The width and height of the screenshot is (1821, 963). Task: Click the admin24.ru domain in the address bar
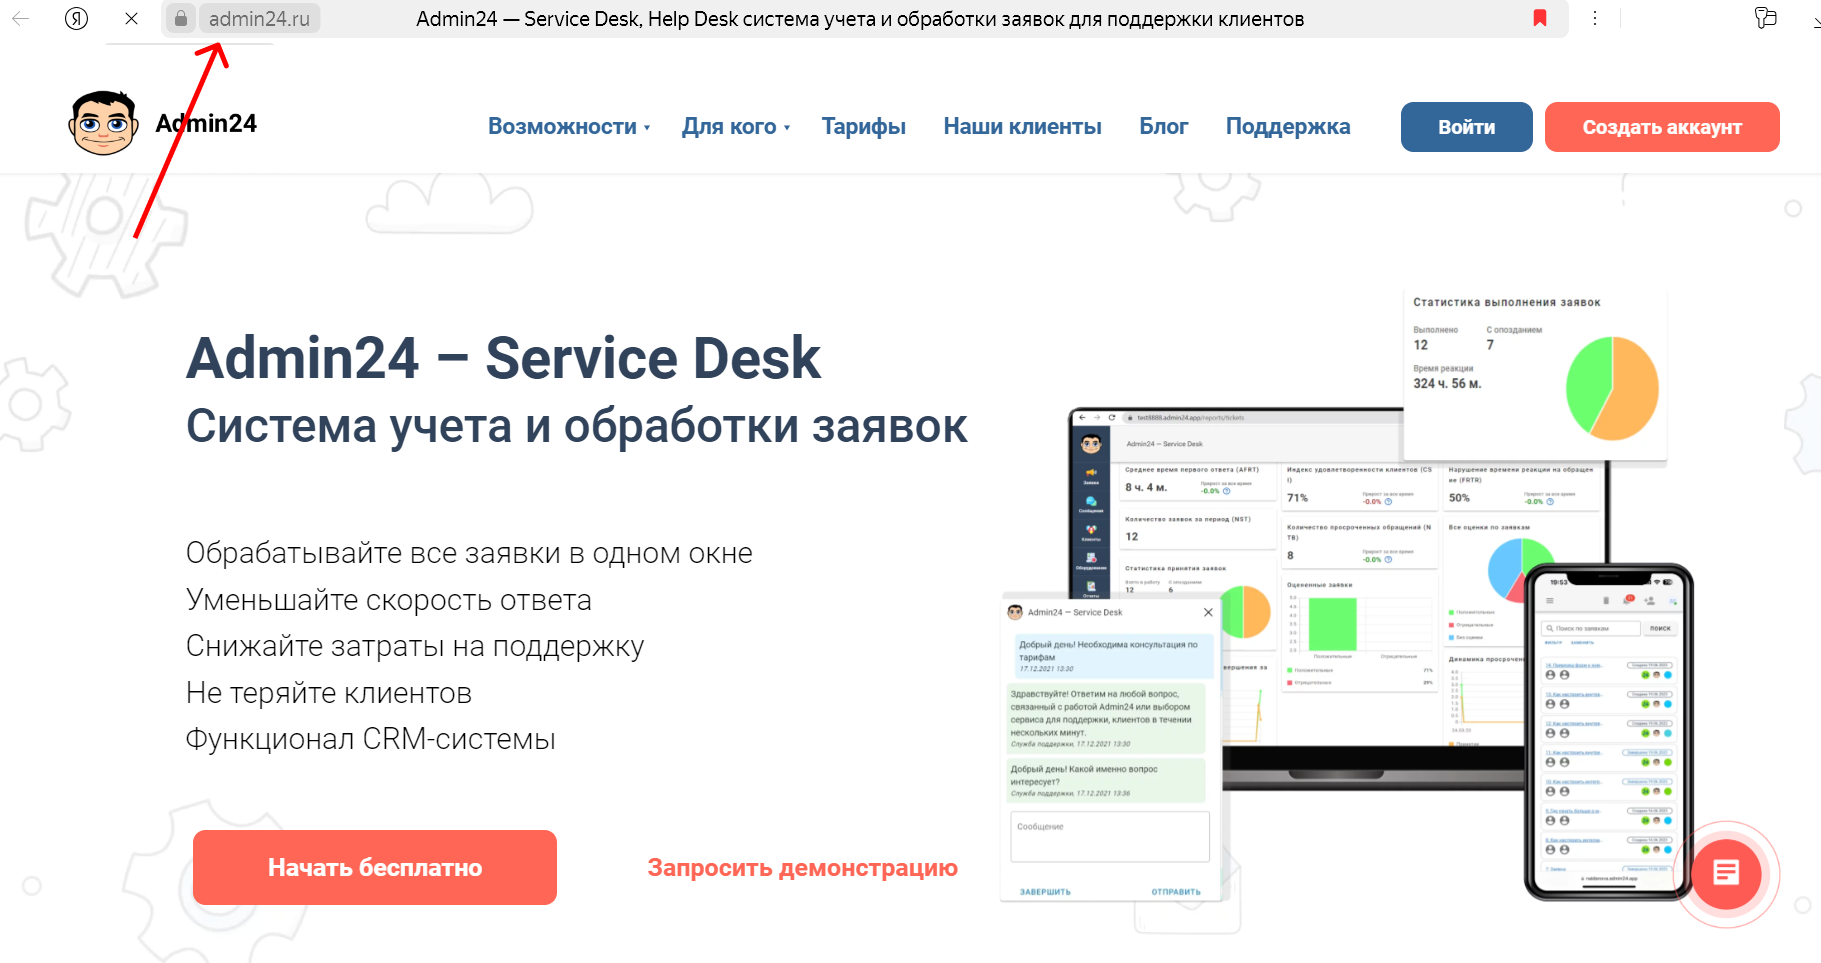point(259,18)
